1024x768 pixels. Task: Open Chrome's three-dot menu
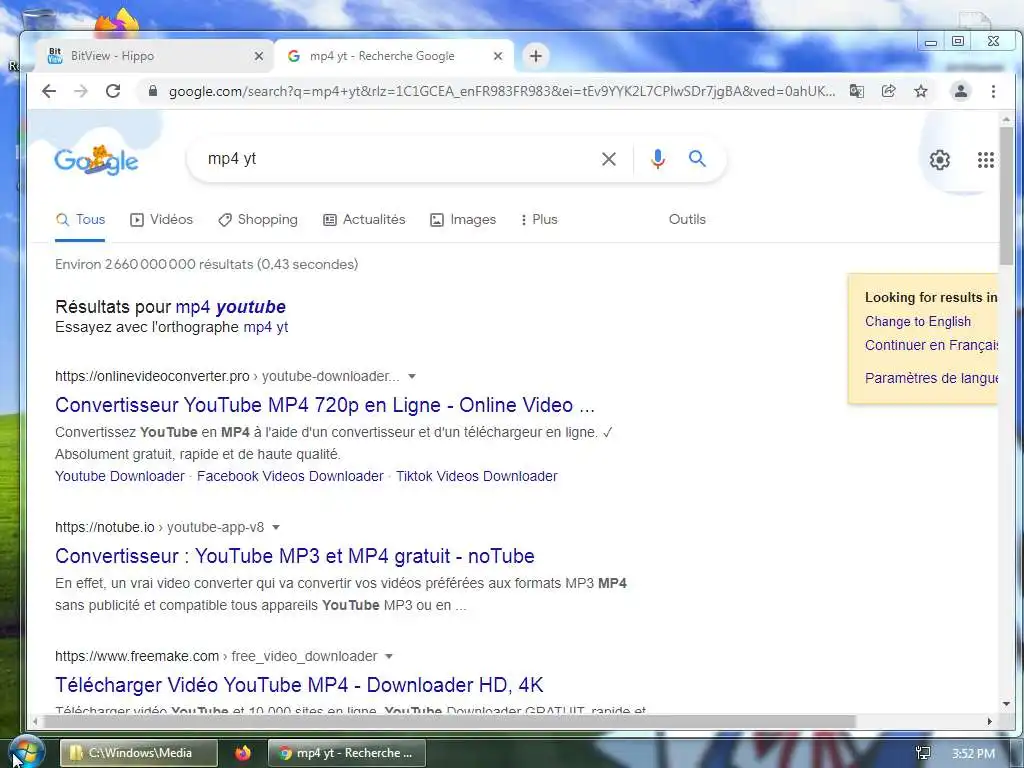click(993, 91)
